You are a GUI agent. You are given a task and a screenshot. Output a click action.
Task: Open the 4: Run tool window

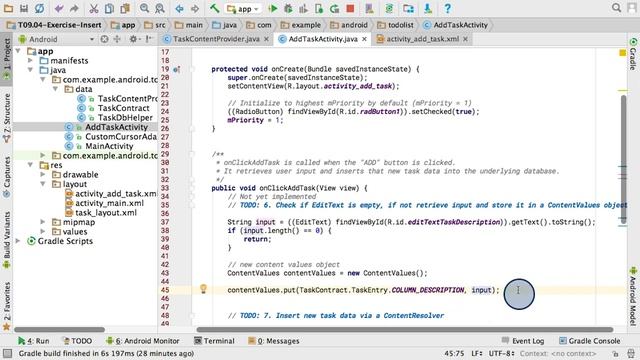pyautogui.click(x=33, y=341)
